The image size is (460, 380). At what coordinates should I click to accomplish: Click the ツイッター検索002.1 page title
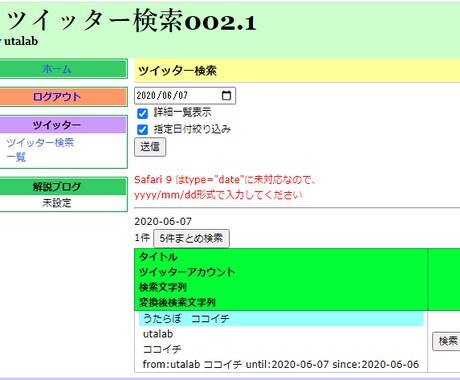click(x=132, y=21)
